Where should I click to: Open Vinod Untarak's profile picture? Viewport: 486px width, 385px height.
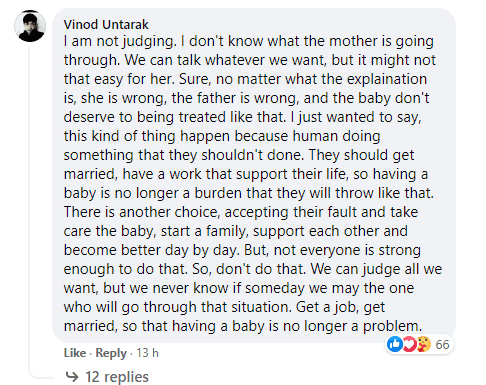click(30, 26)
